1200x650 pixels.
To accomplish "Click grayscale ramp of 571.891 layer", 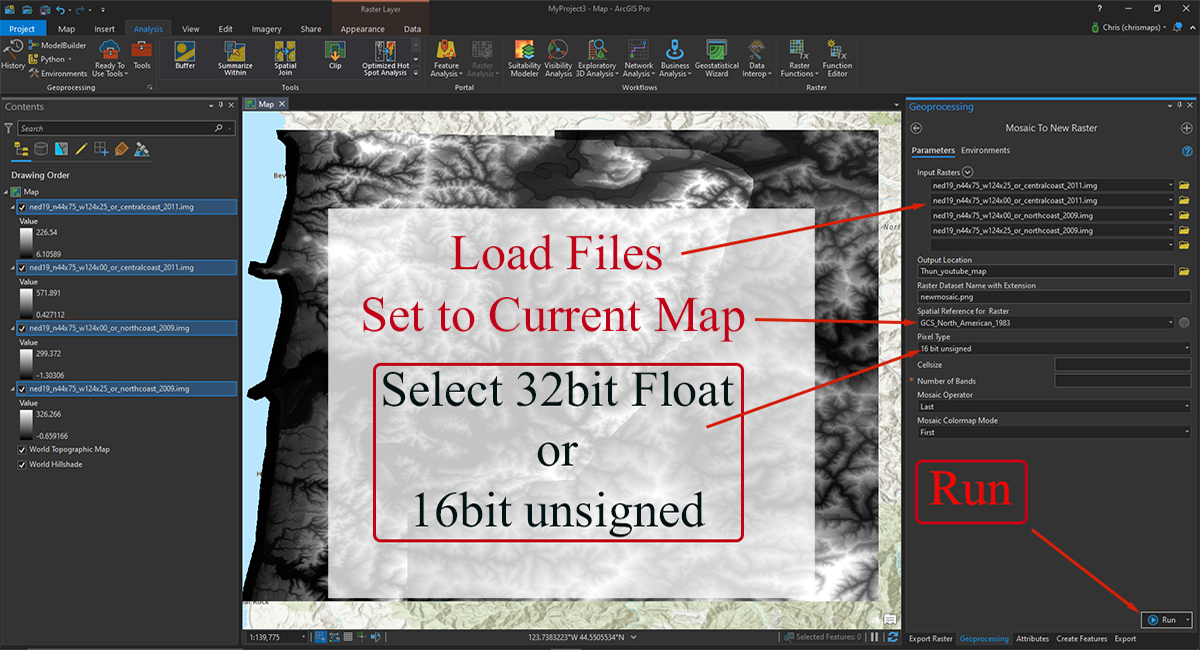I will point(25,303).
